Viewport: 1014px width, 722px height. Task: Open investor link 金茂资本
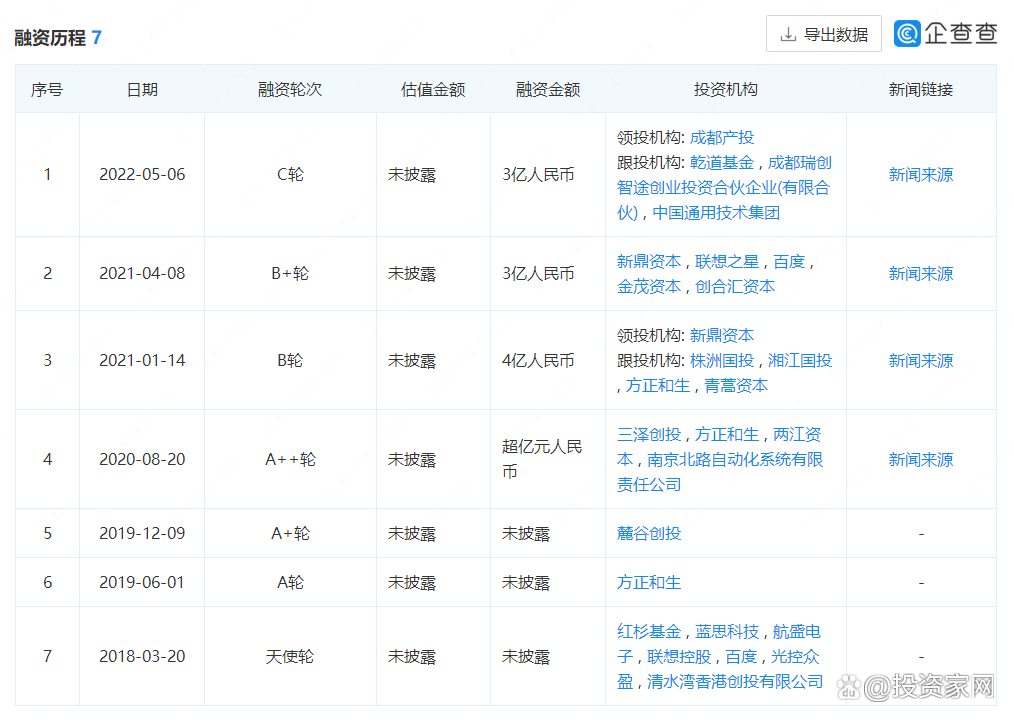pos(649,286)
